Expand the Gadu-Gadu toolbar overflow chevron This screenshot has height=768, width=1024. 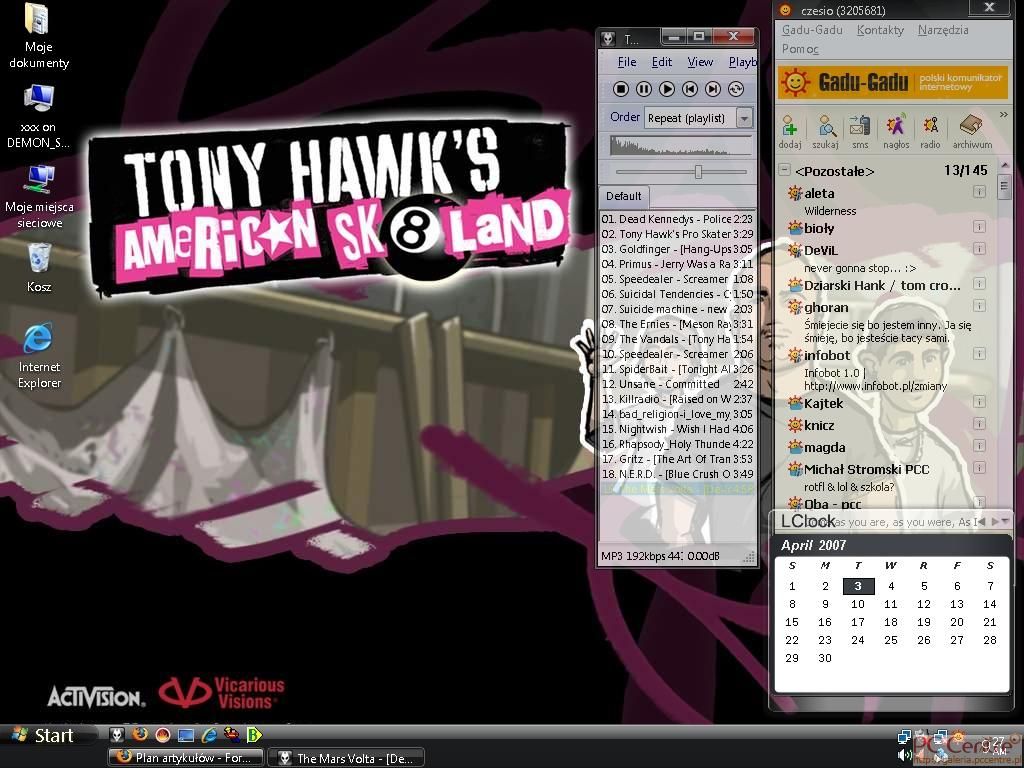[x=1003, y=116]
